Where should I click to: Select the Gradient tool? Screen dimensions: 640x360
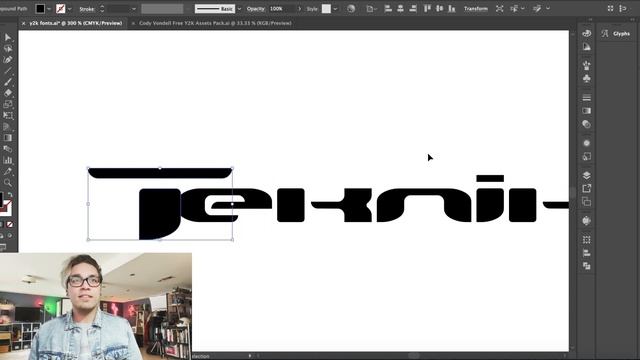[8, 138]
